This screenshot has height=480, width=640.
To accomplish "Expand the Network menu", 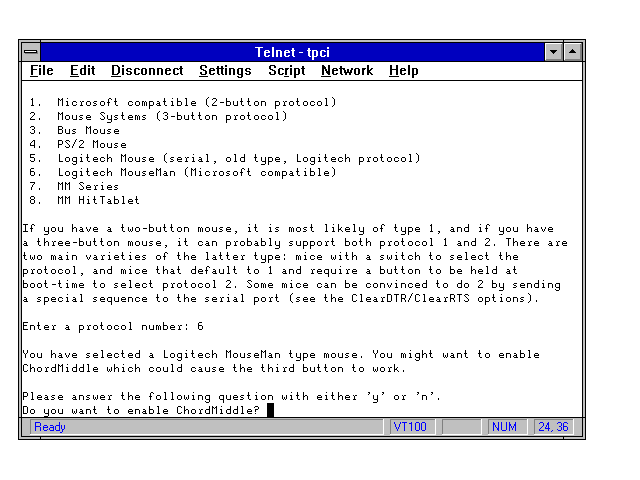I will [346, 71].
